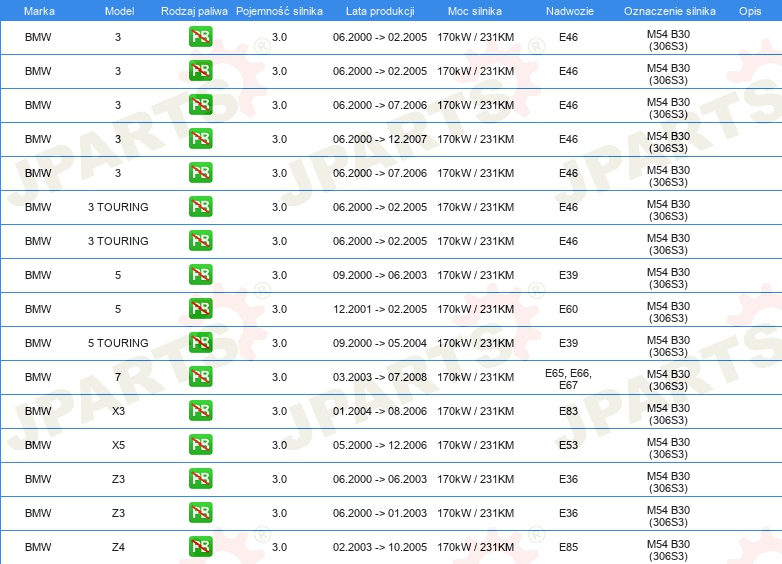The height and width of the screenshot is (564, 782).
Task: Click the BMW cell in the X3 row
Action: [38, 411]
